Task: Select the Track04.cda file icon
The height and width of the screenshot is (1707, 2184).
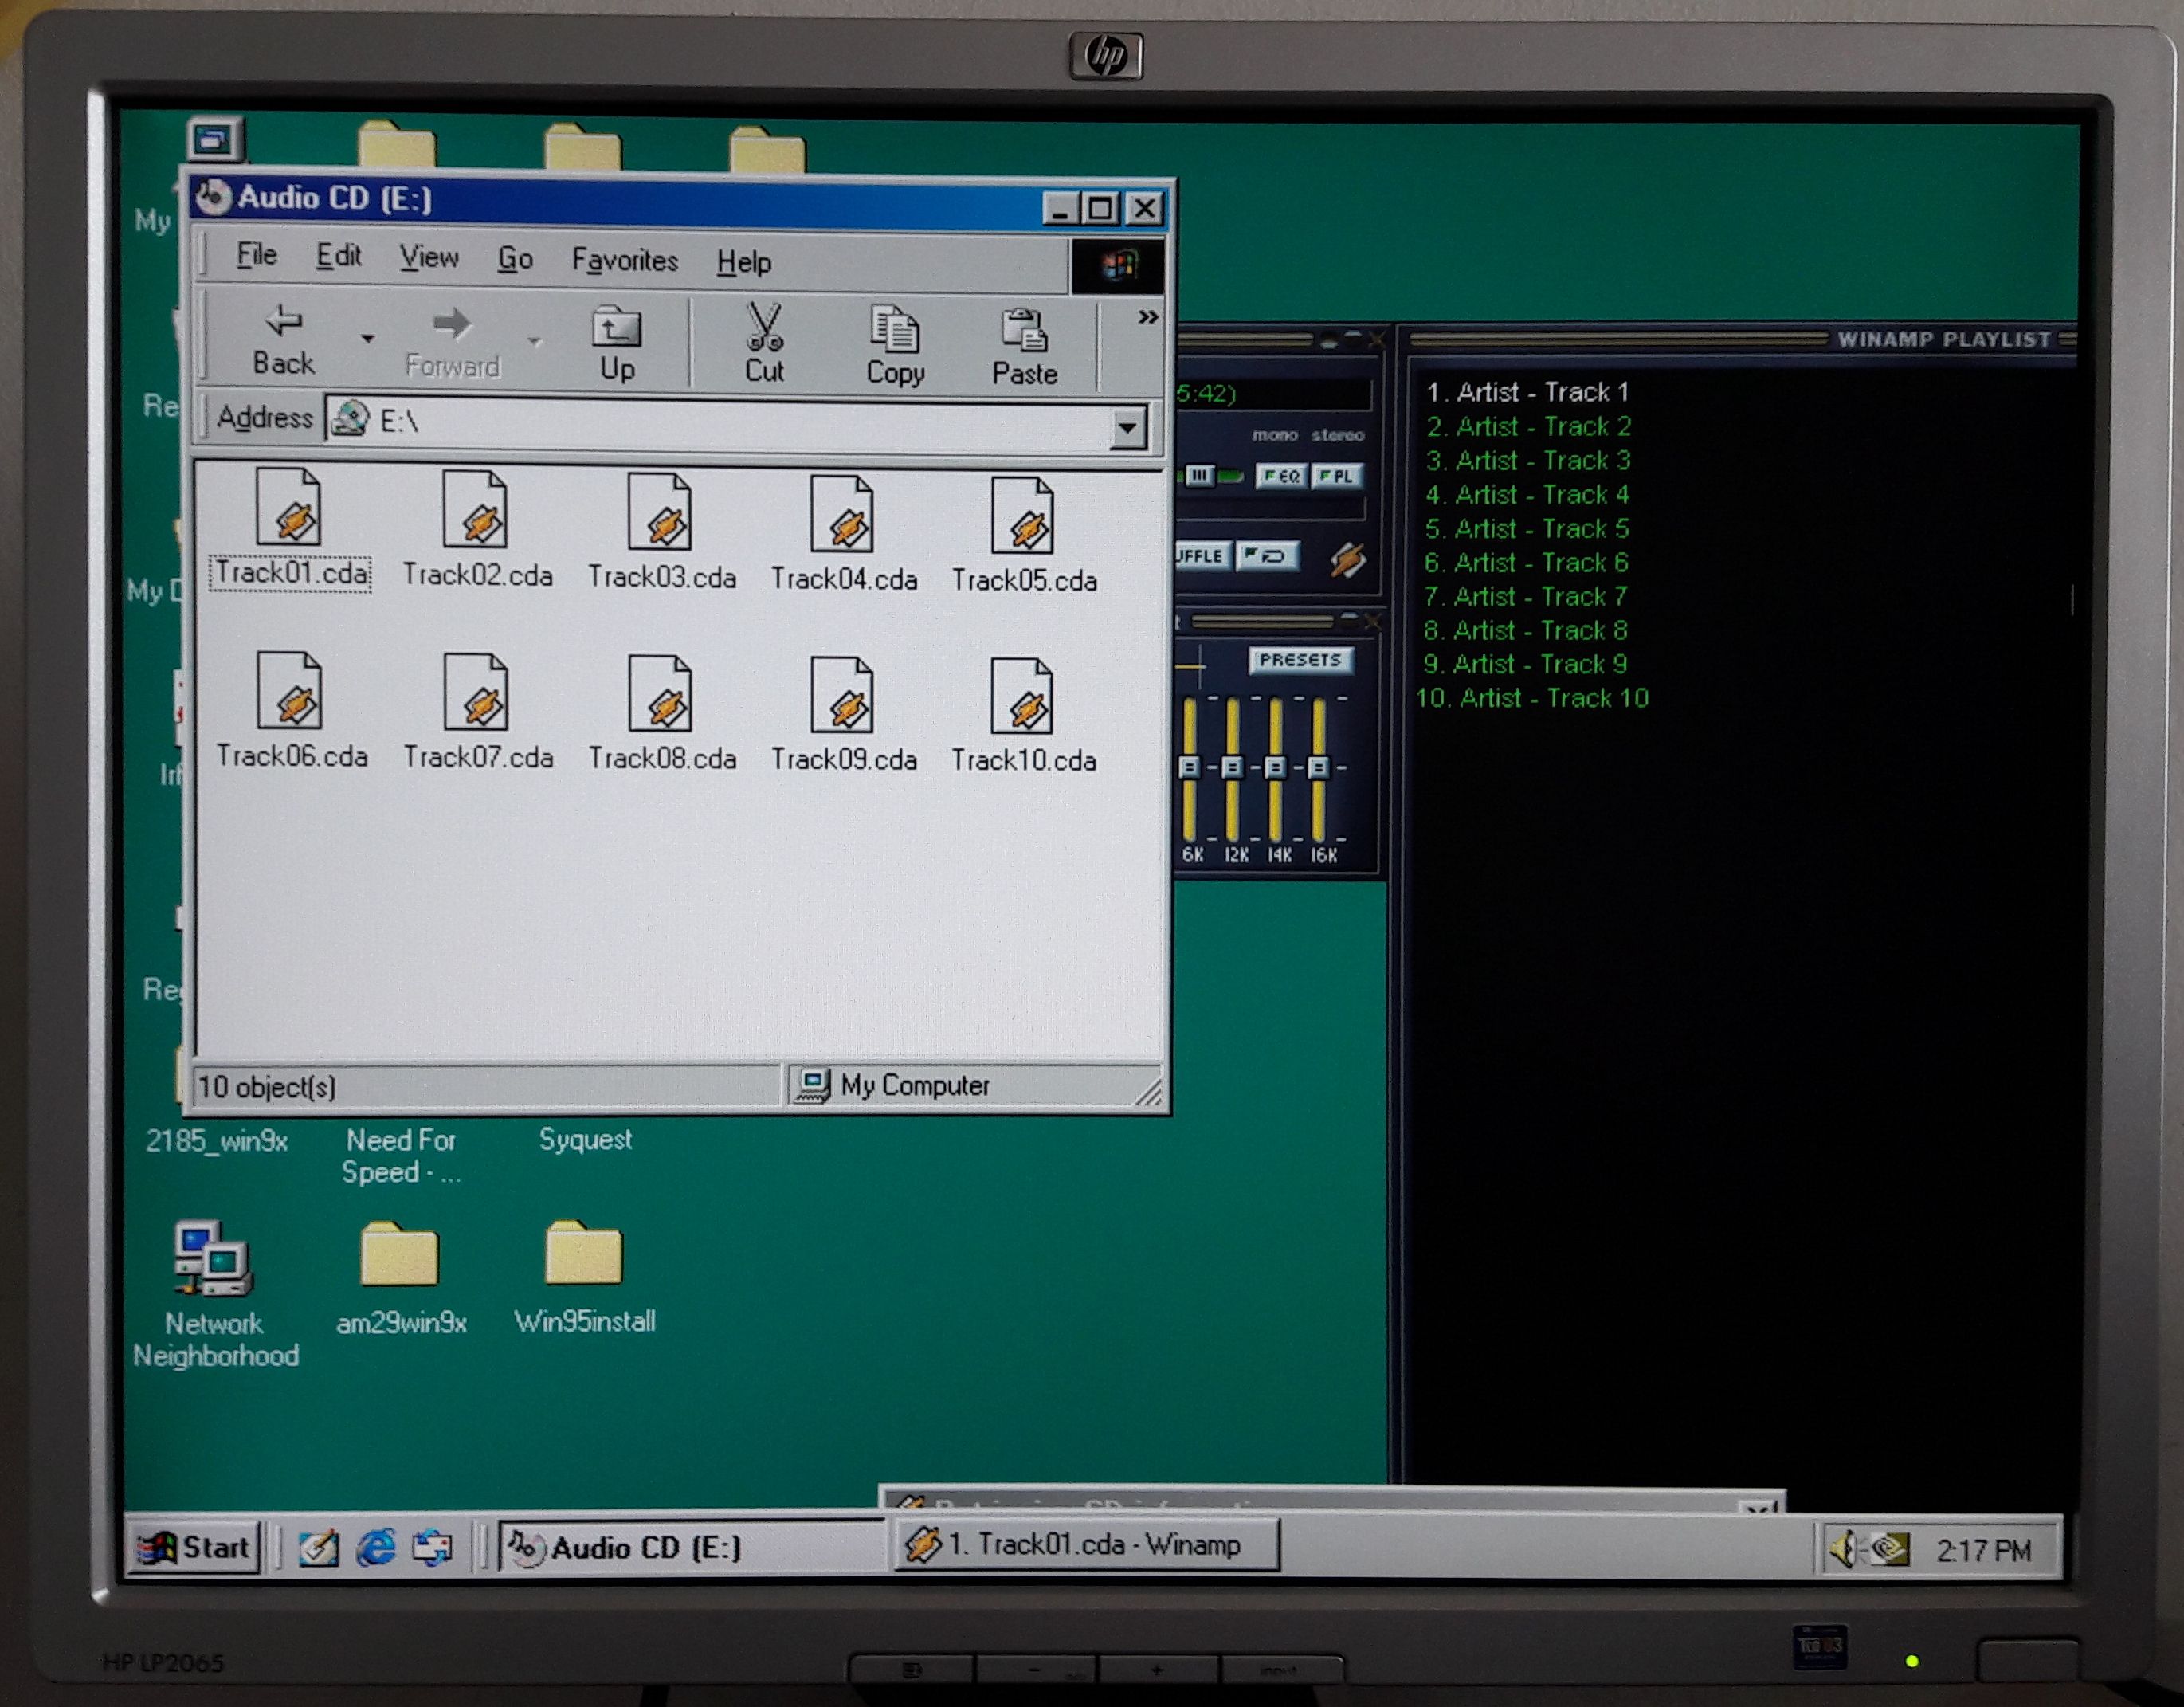Action: pyautogui.click(x=842, y=514)
